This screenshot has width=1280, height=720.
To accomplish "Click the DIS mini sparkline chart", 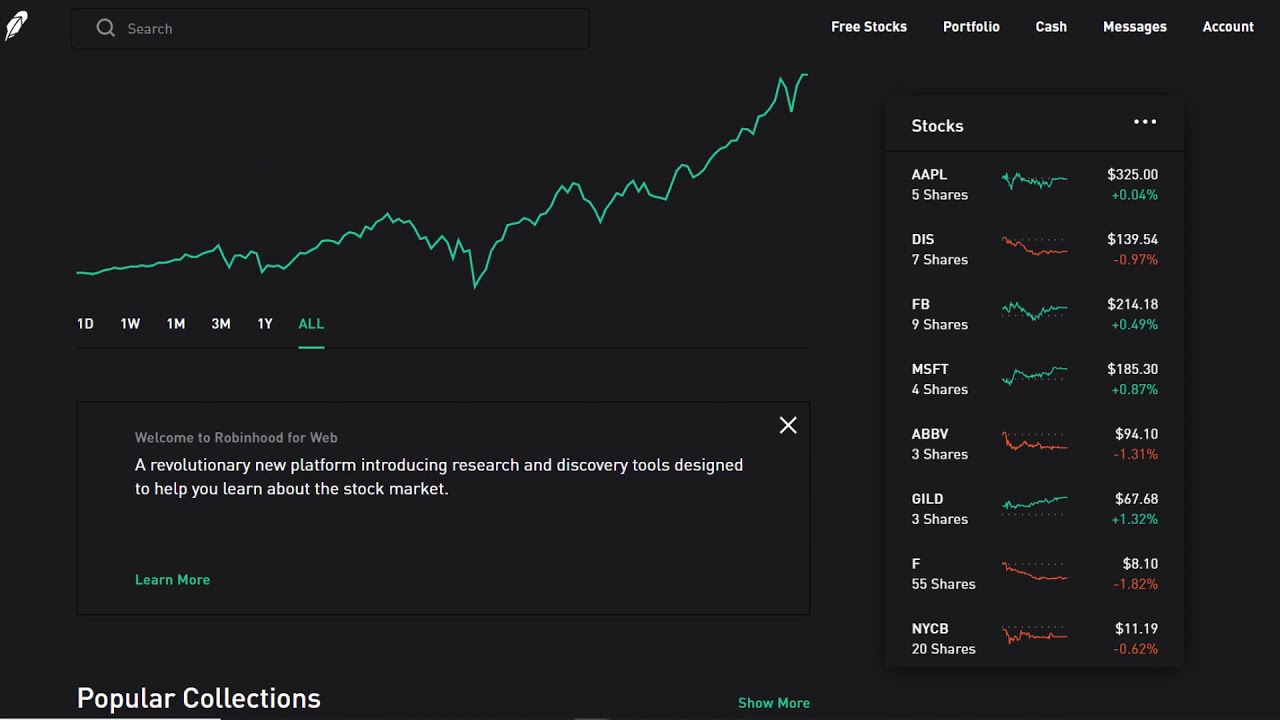I will coord(1034,246).
